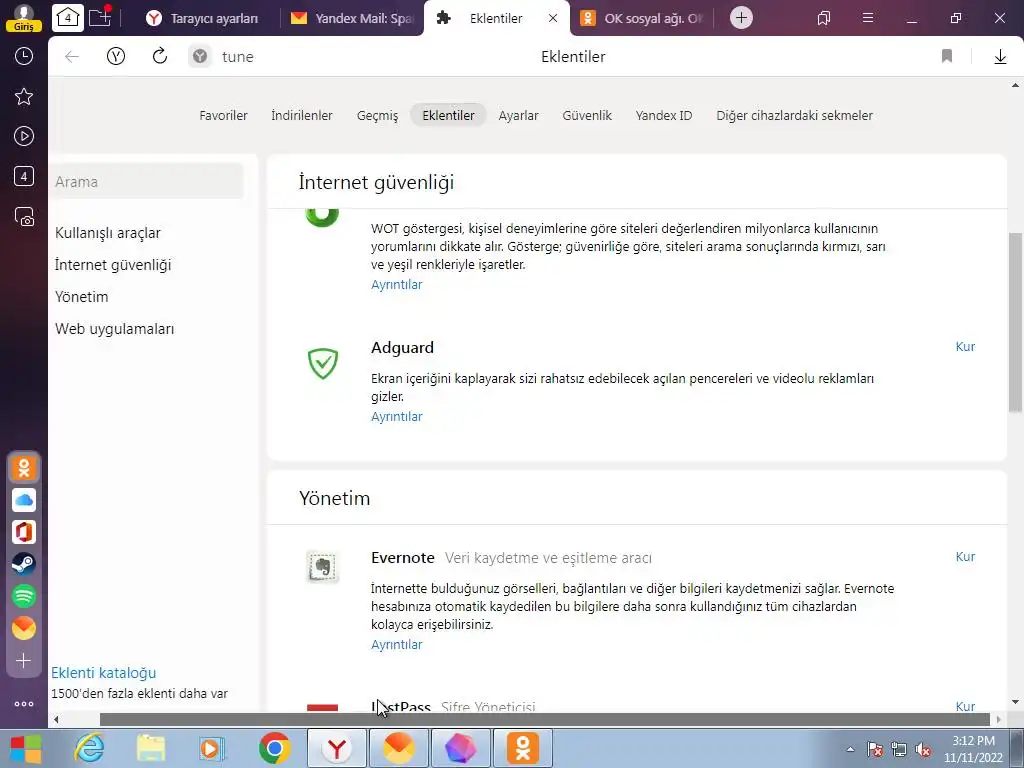Viewport: 1024px width, 768px height.
Task: Open the tab collections icon in title bar
Action: 824,18
